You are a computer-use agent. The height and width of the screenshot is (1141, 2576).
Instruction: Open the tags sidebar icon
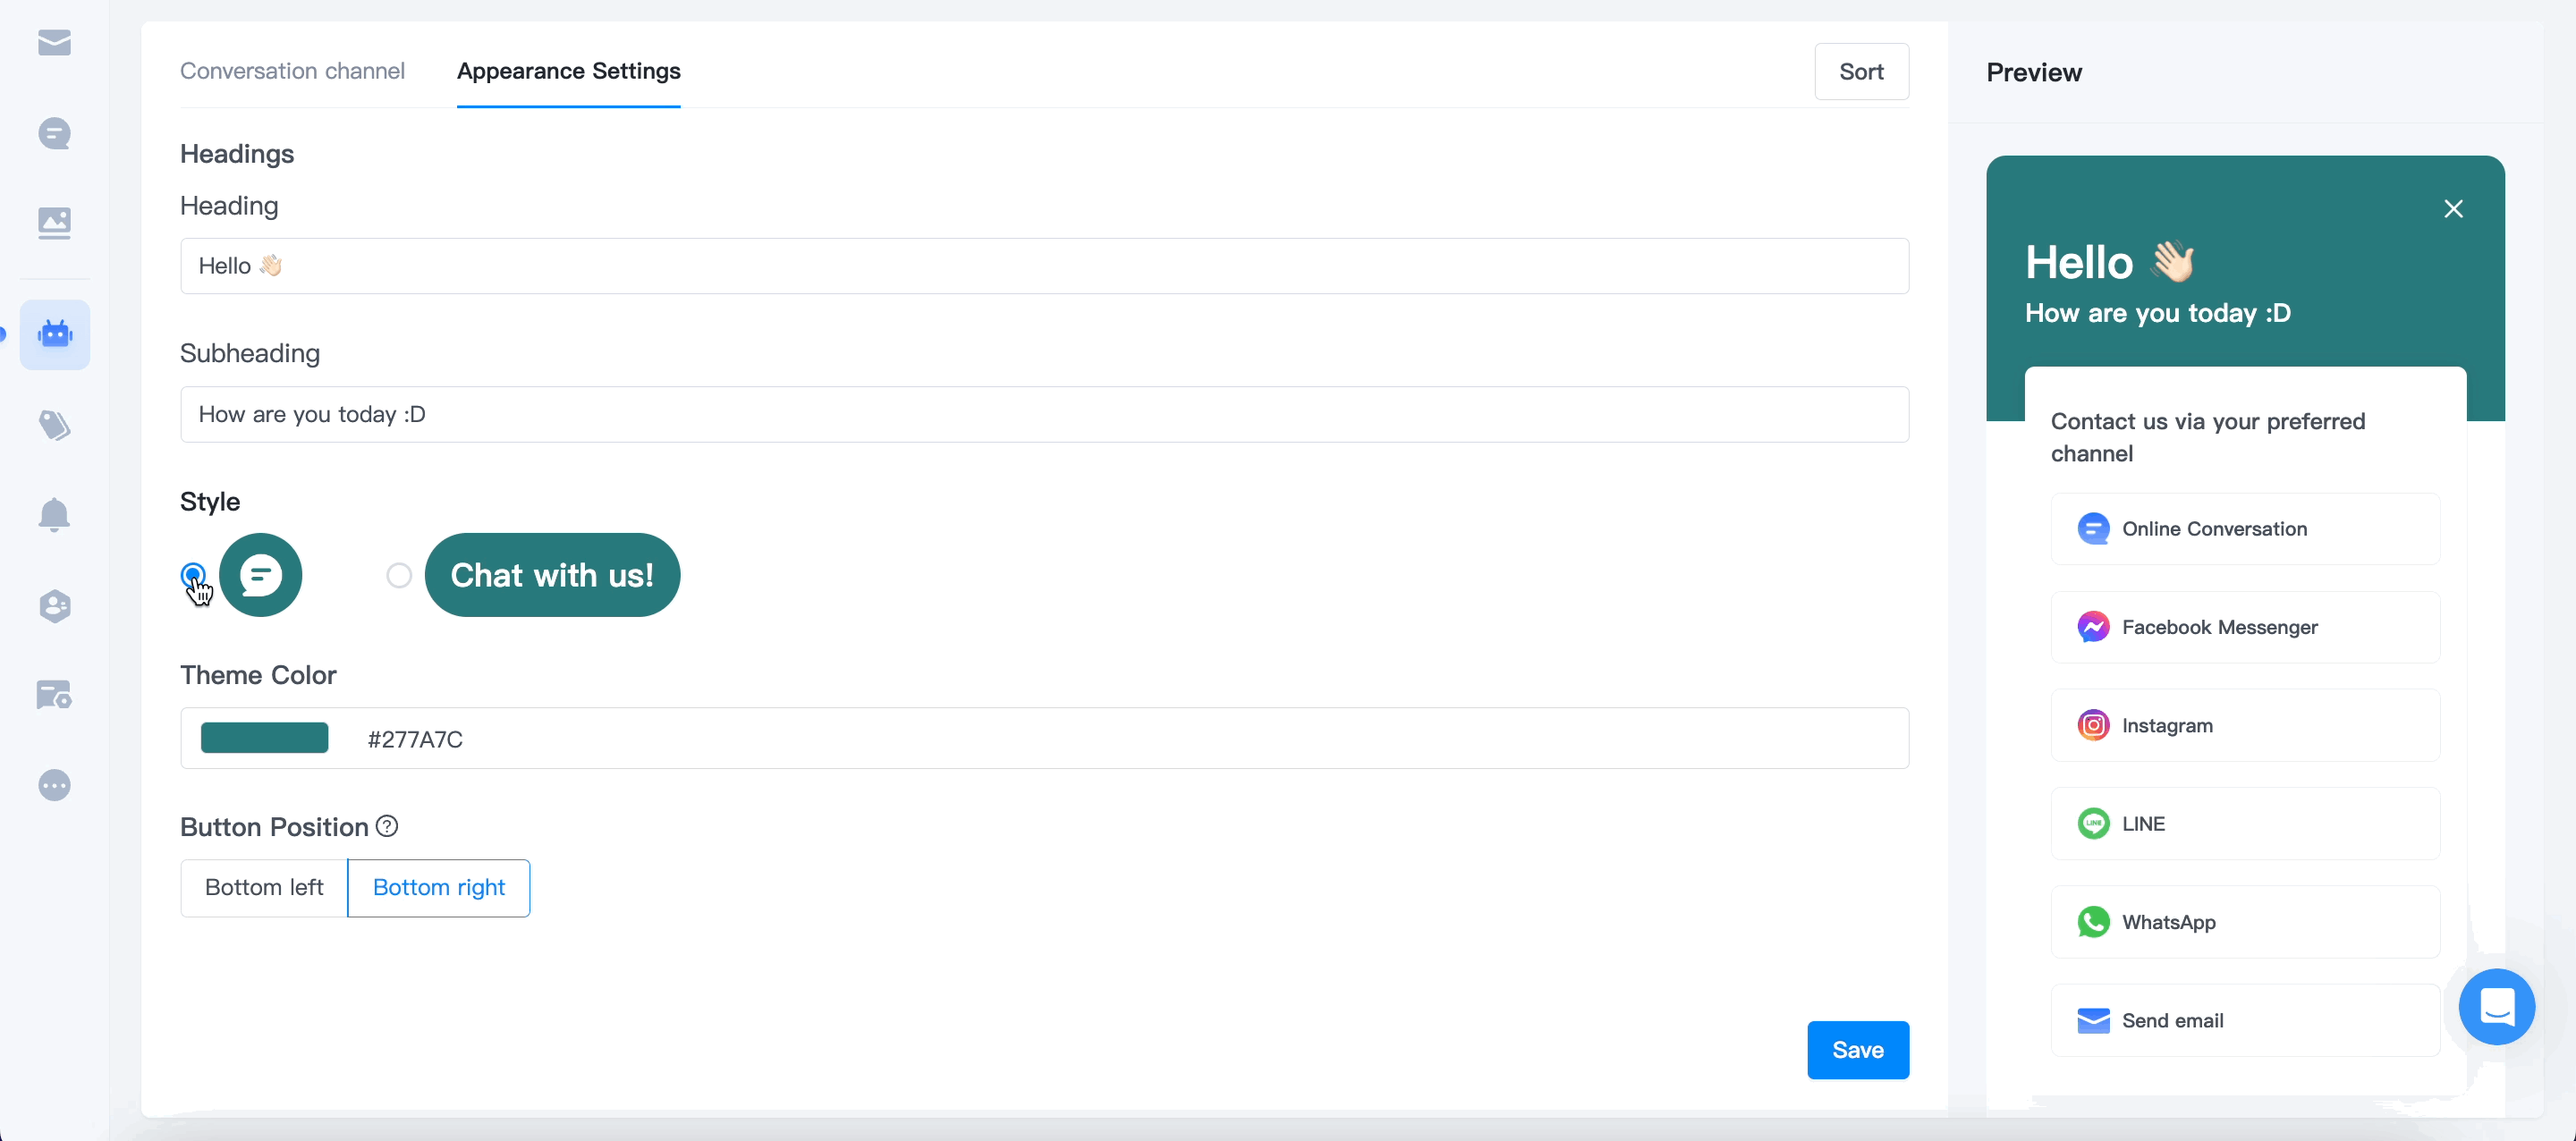point(54,425)
